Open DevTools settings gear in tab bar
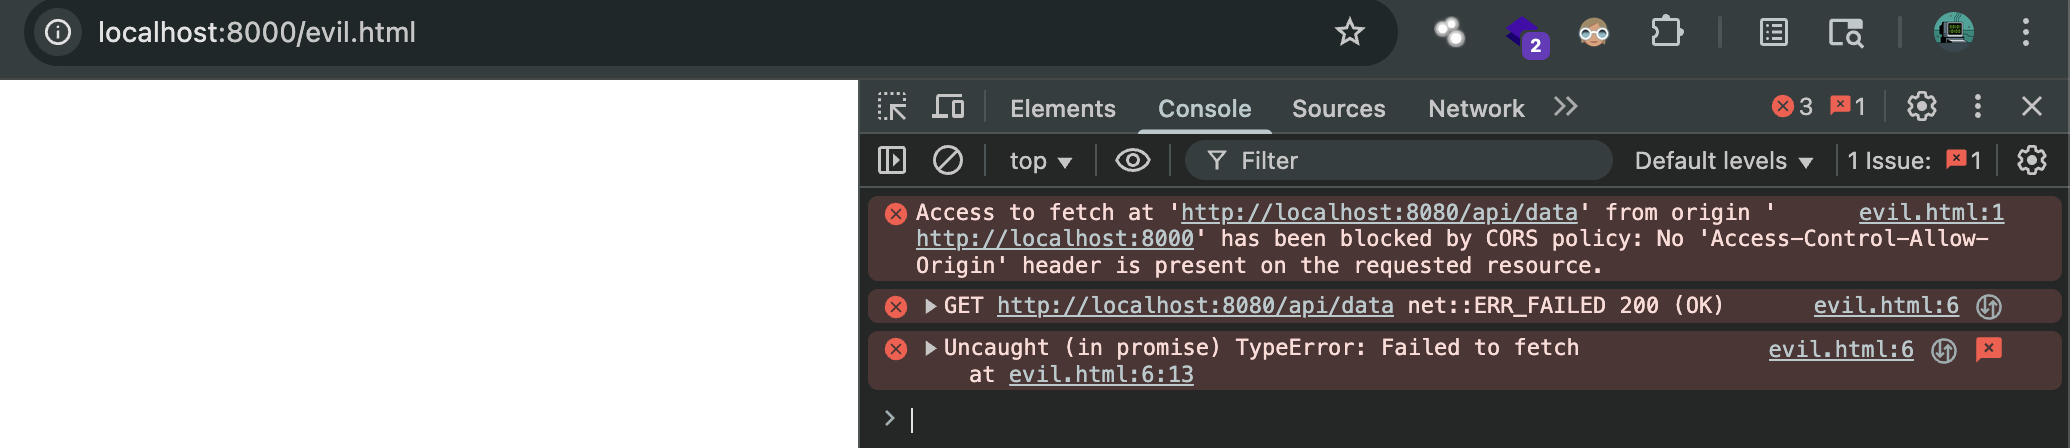This screenshot has height=448, width=2070. coord(1921,106)
